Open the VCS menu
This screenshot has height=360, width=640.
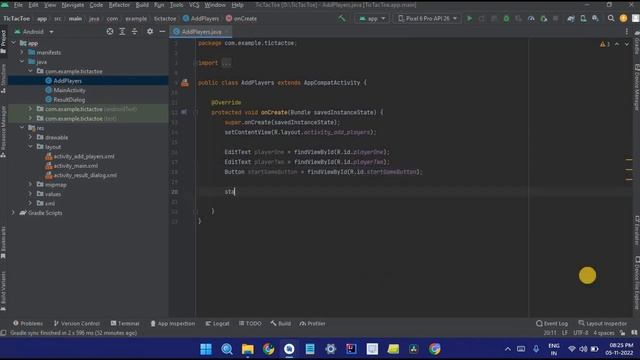(194, 5)
